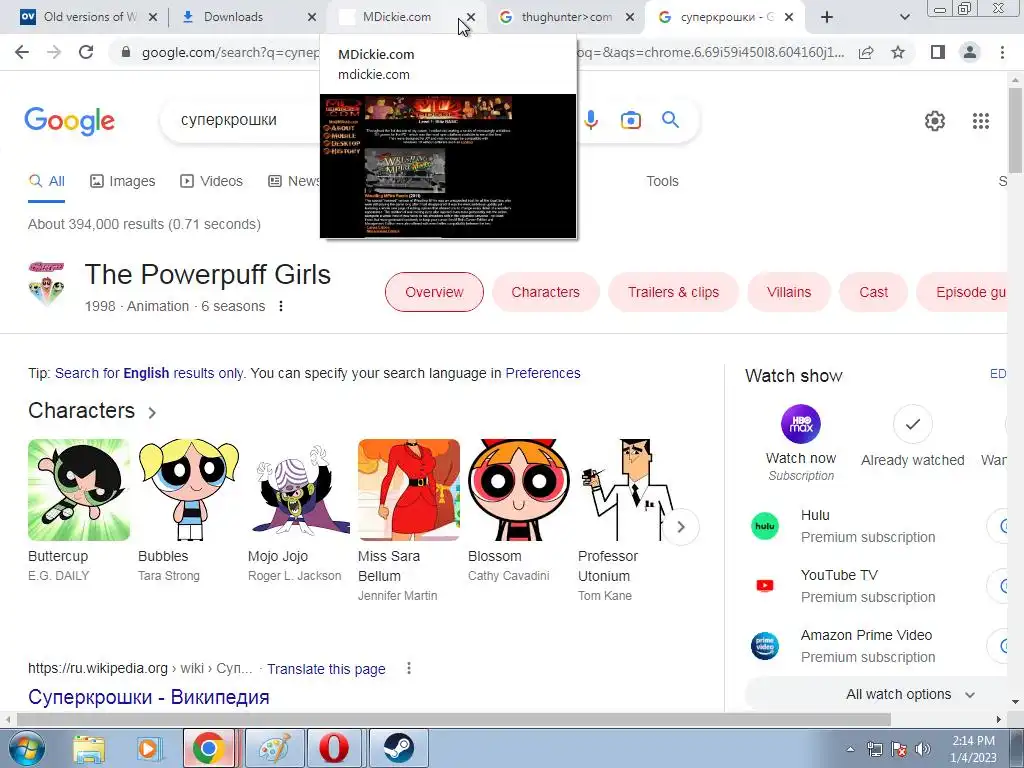Select the Villains chip
Viewport: 1024px width, 768px height.
(789, 292)
